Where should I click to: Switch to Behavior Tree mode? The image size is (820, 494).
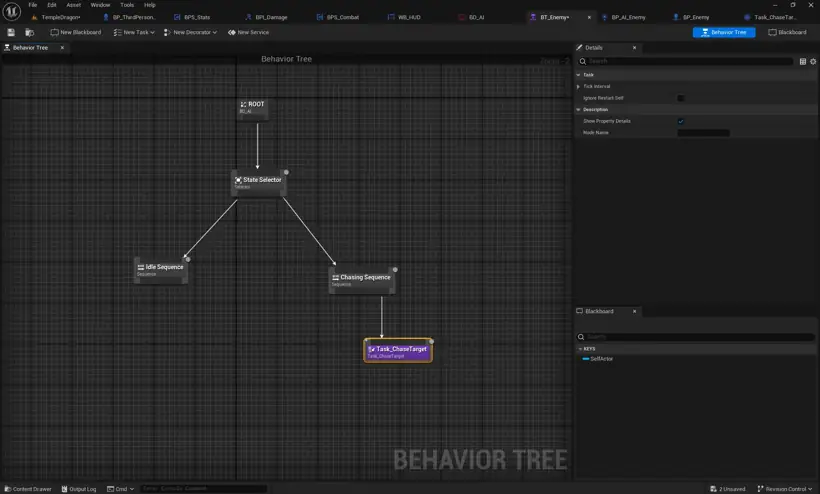724,32
